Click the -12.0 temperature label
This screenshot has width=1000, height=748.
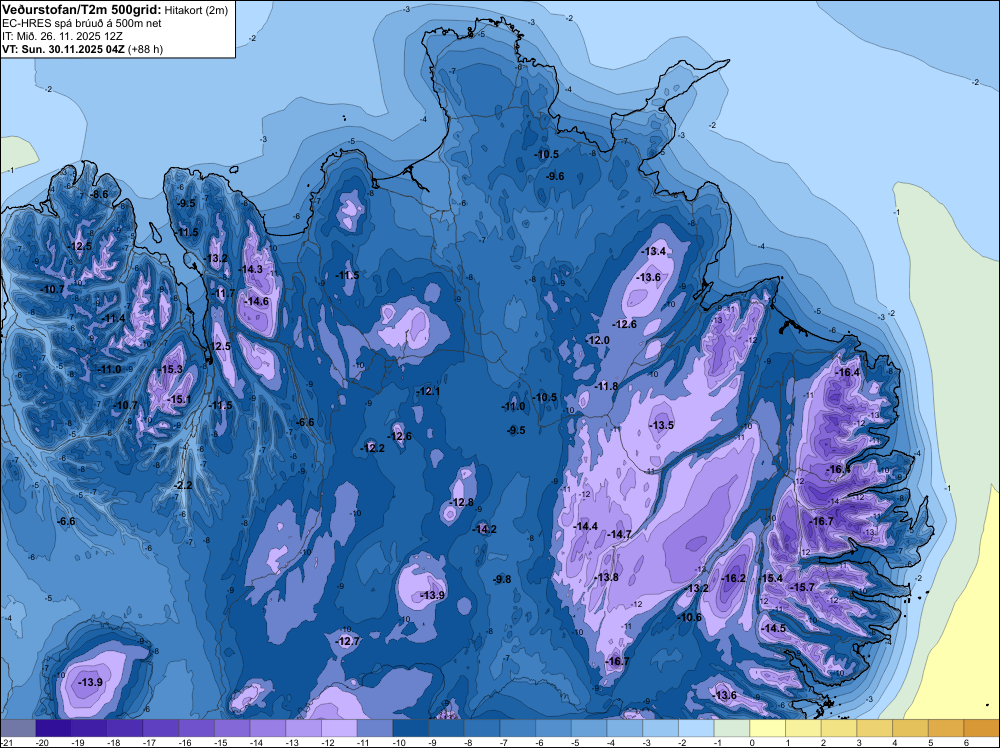tap(598, 341)
